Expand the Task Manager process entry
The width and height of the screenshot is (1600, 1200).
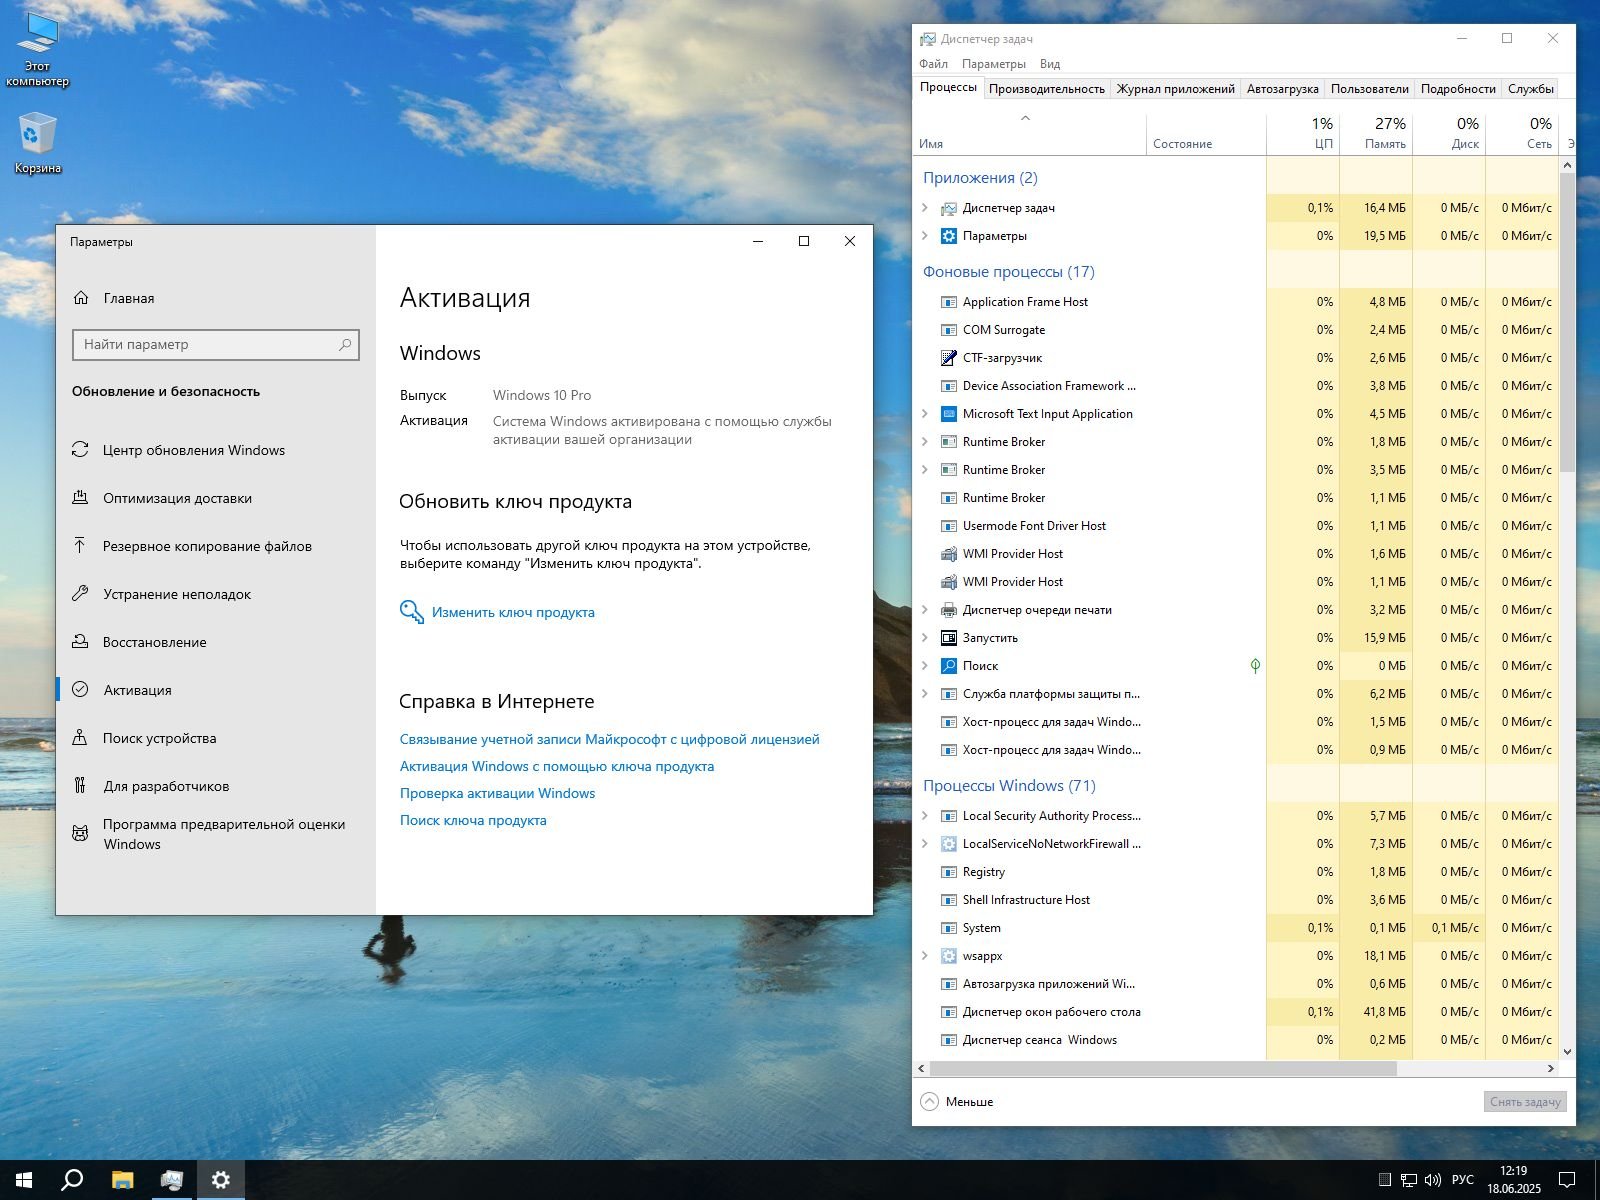coord(925,208)
